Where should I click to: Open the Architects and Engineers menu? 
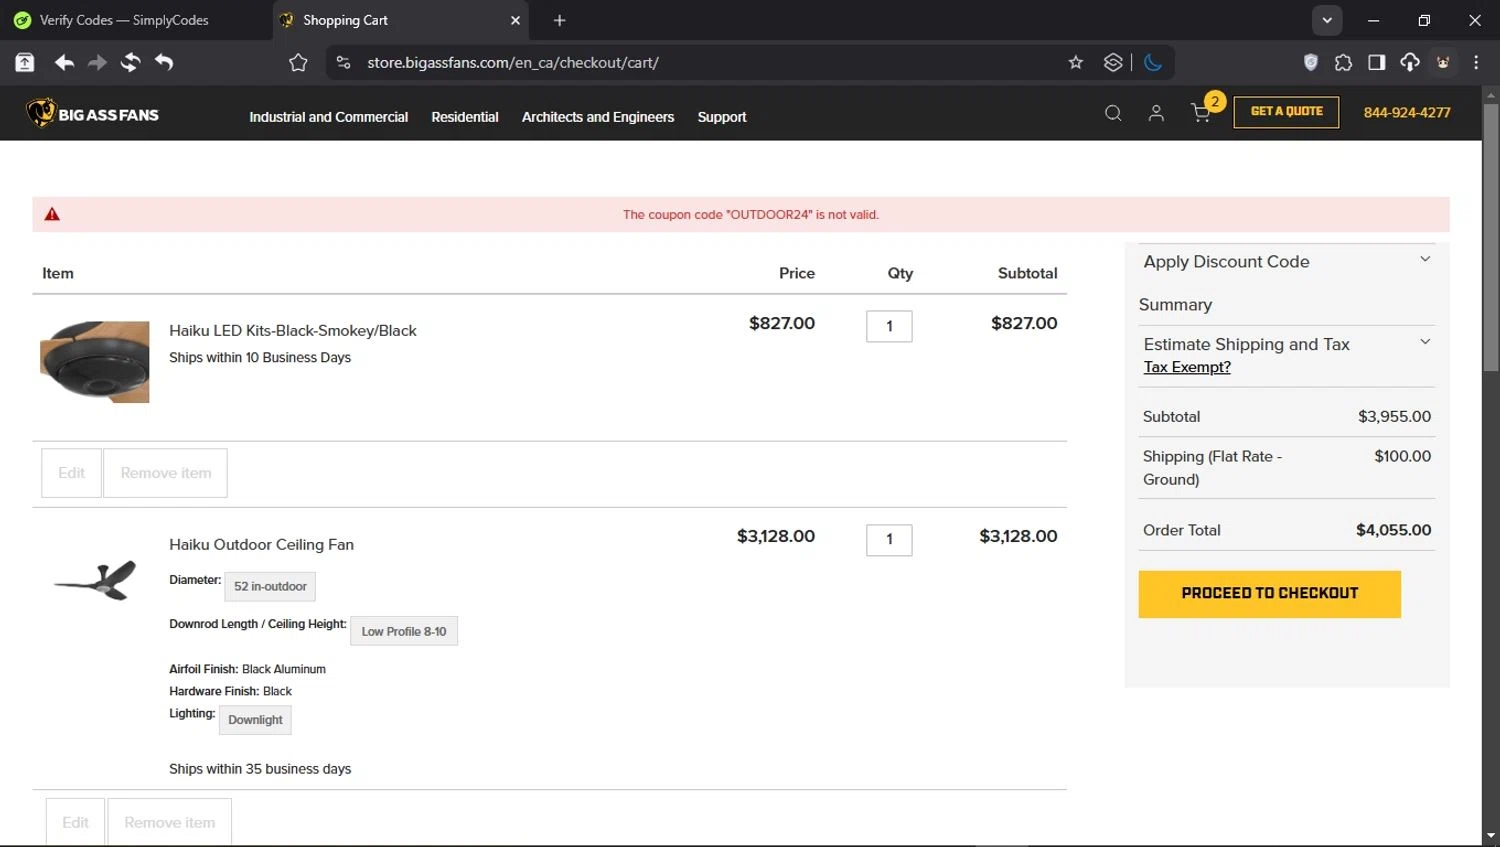(x=598, y=117)
